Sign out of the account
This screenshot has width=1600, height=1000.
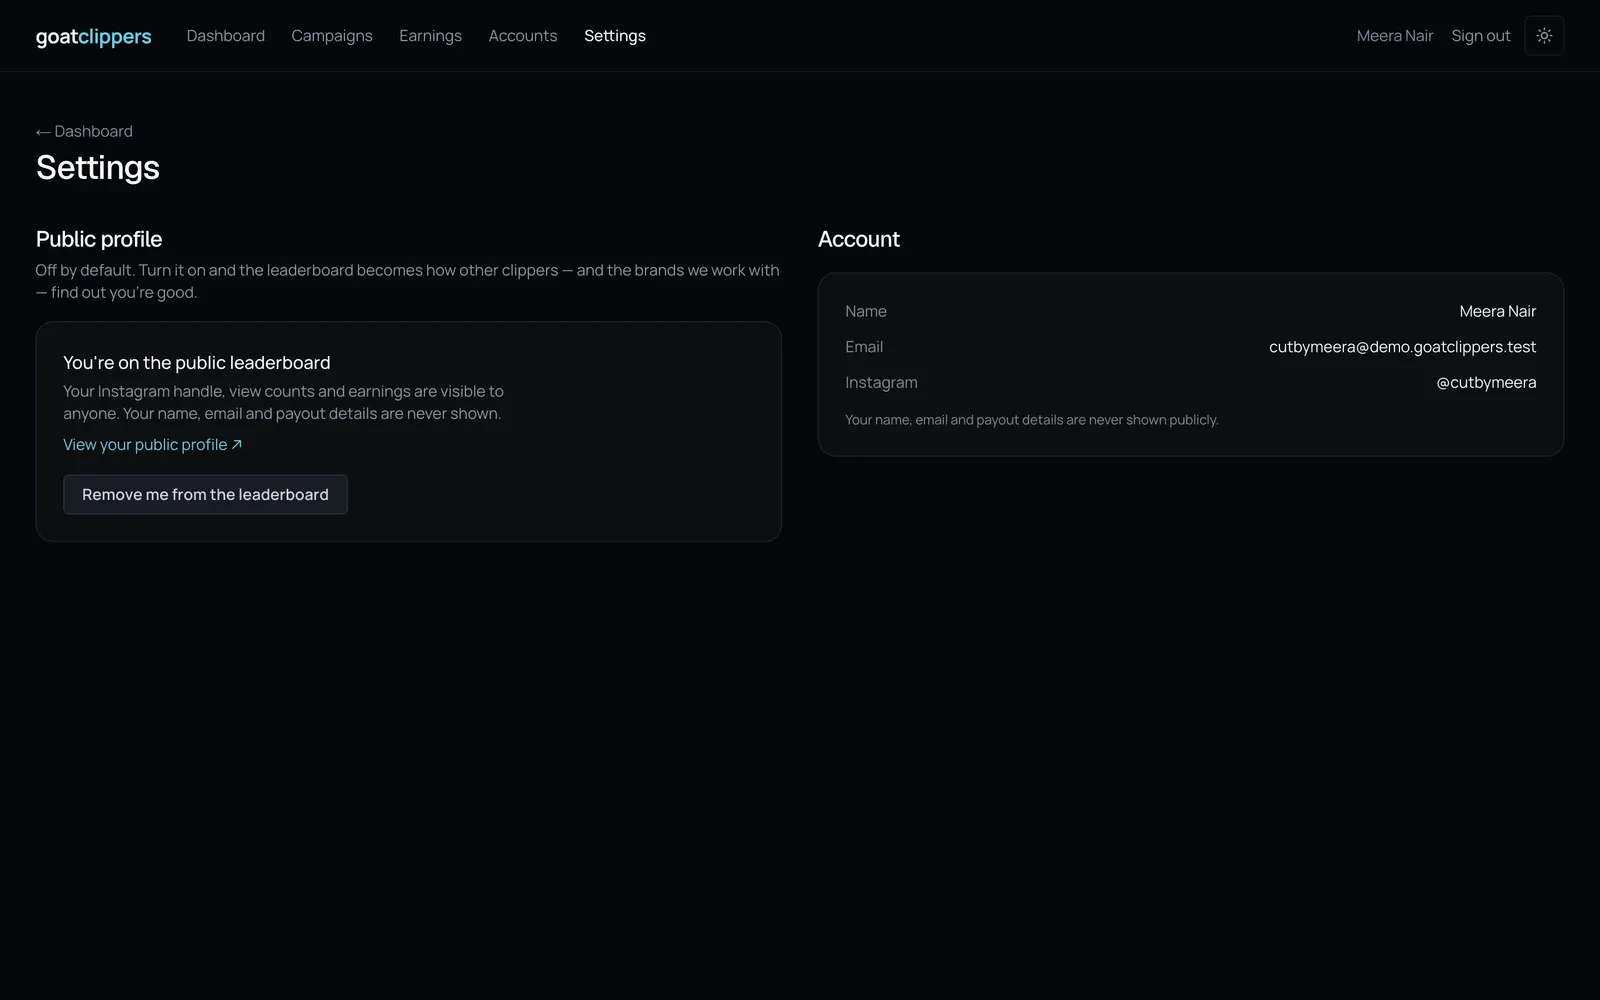coord(1481,36)
